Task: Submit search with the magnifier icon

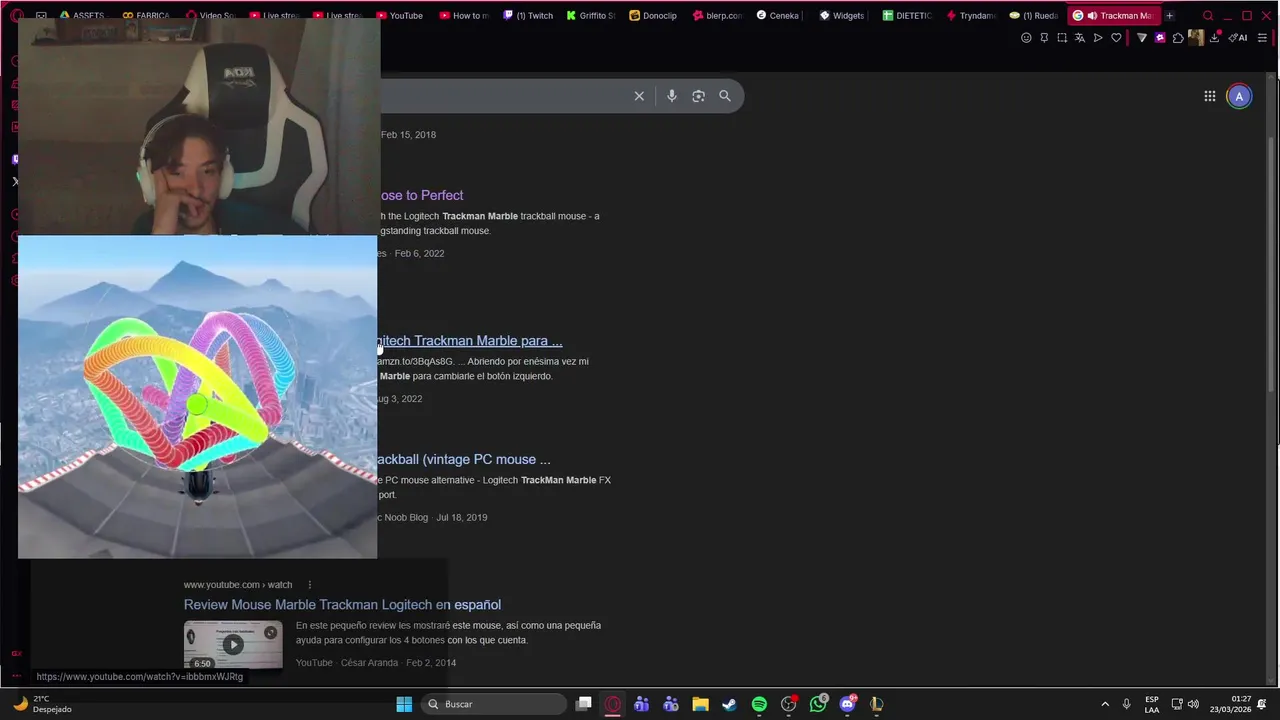Action: [725, 96]
